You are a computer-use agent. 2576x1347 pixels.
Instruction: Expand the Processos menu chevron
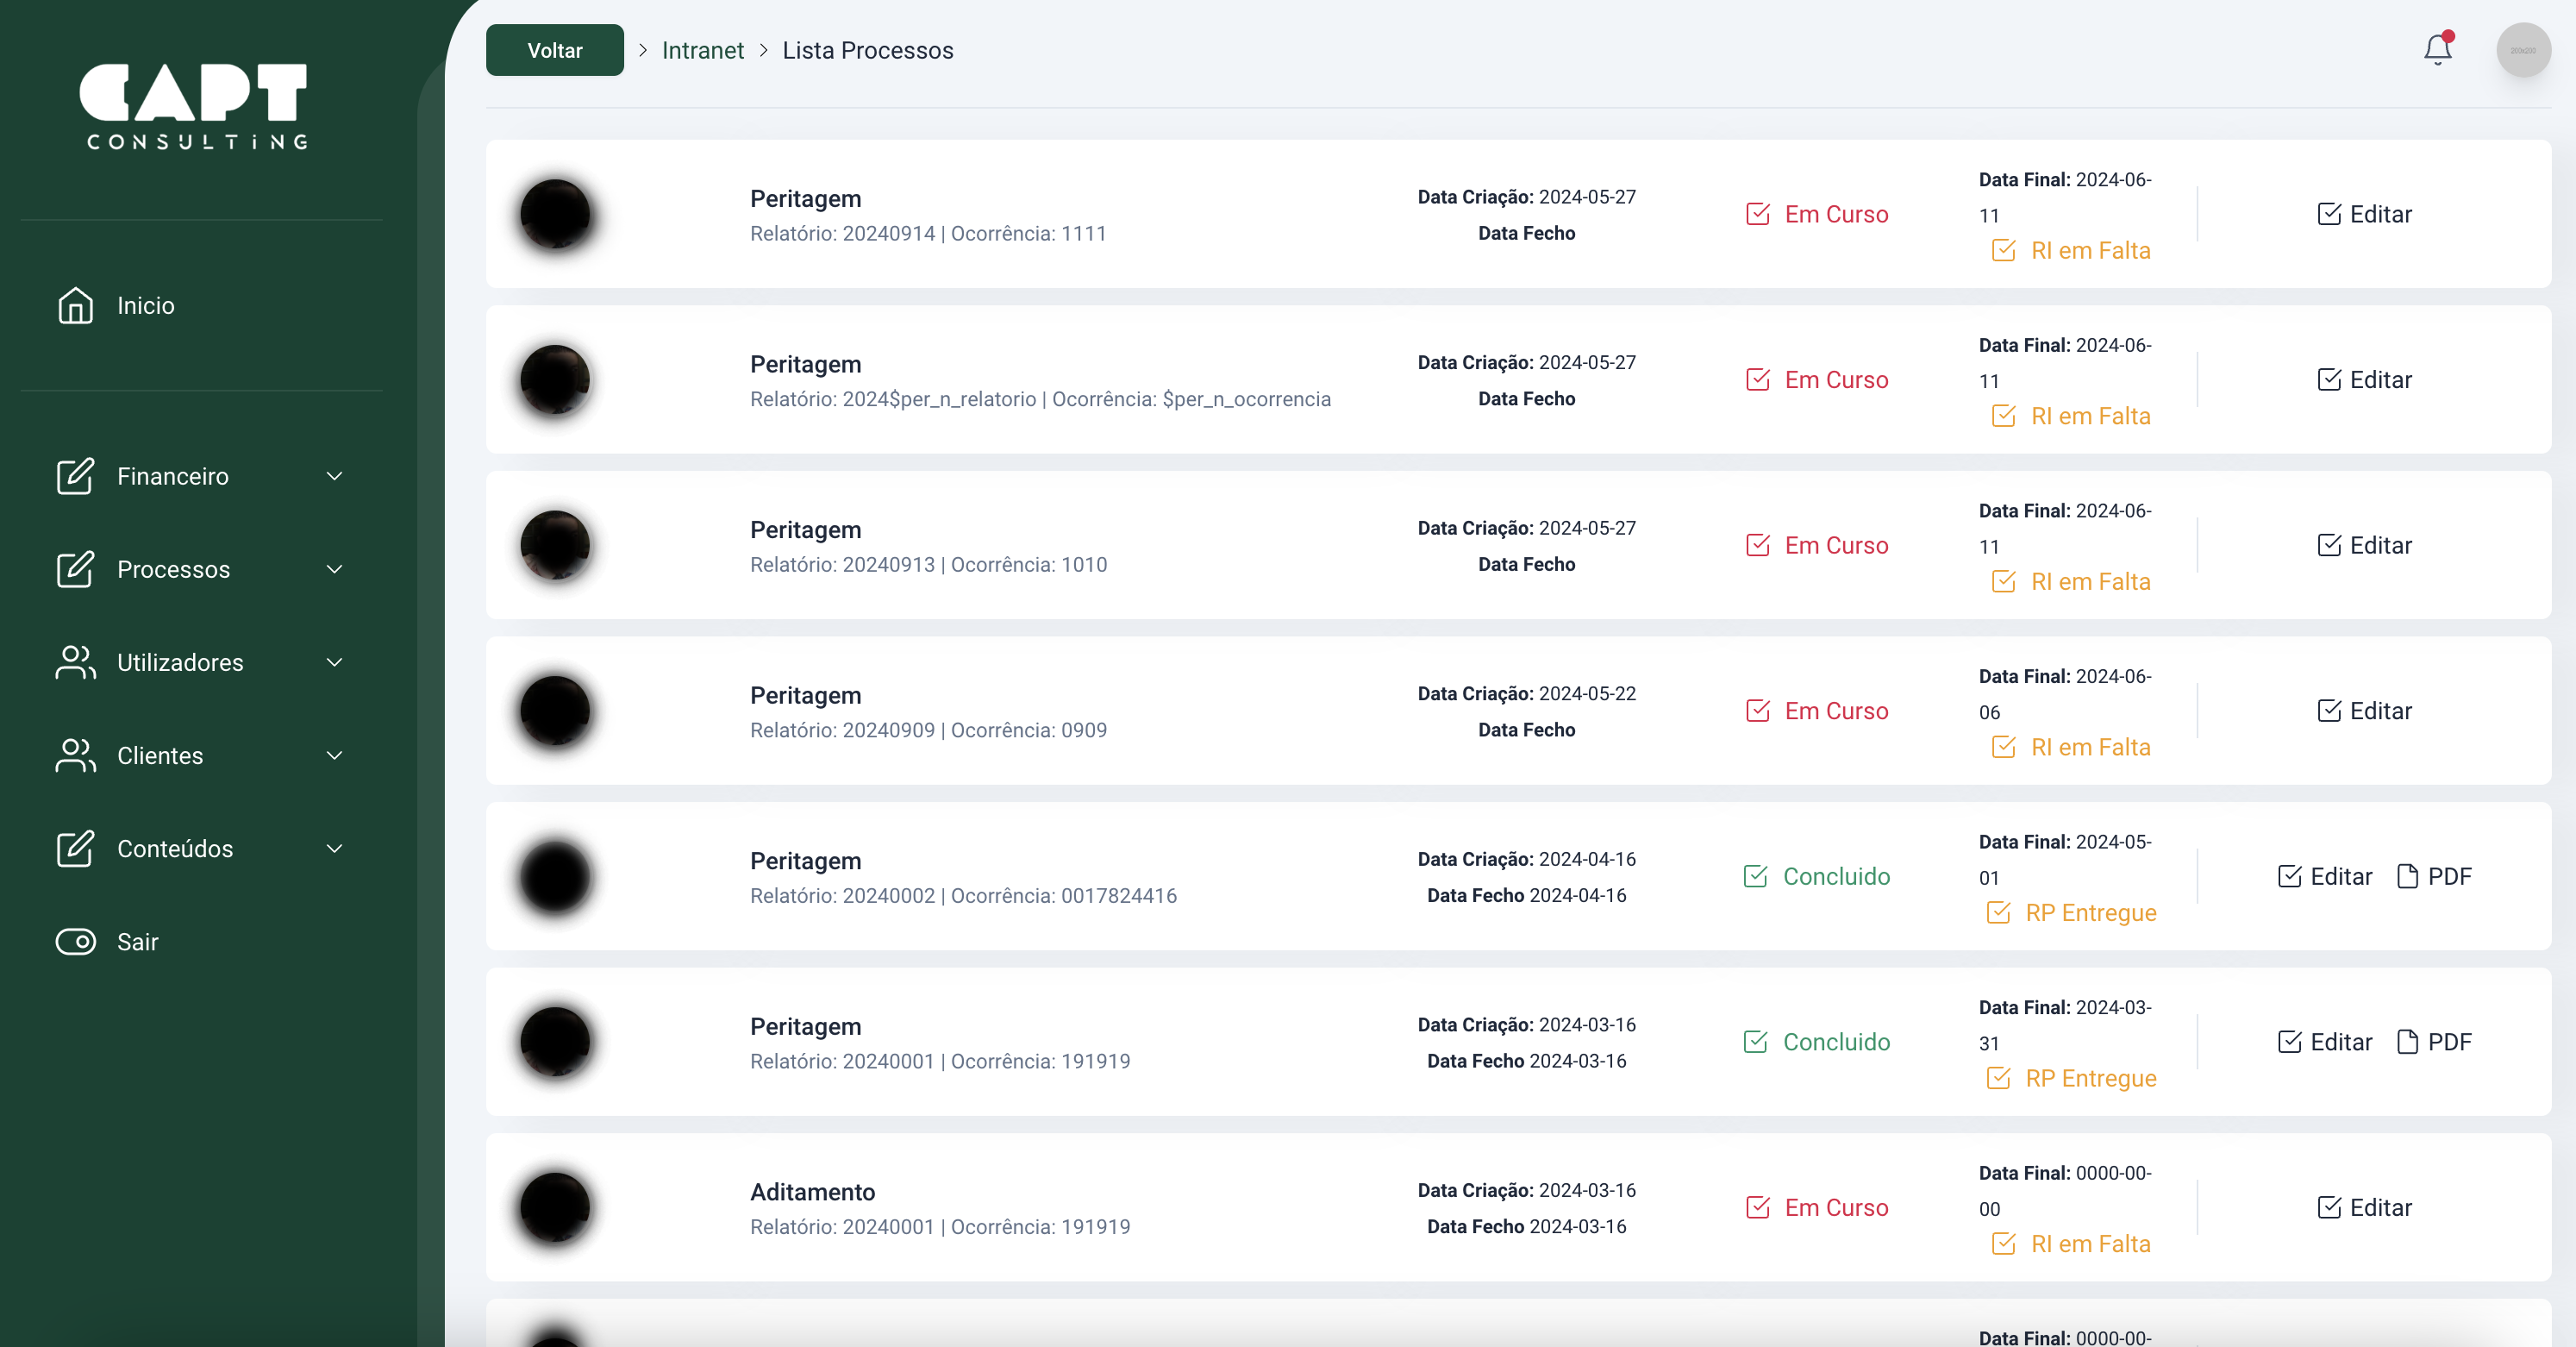click(335, 570)
